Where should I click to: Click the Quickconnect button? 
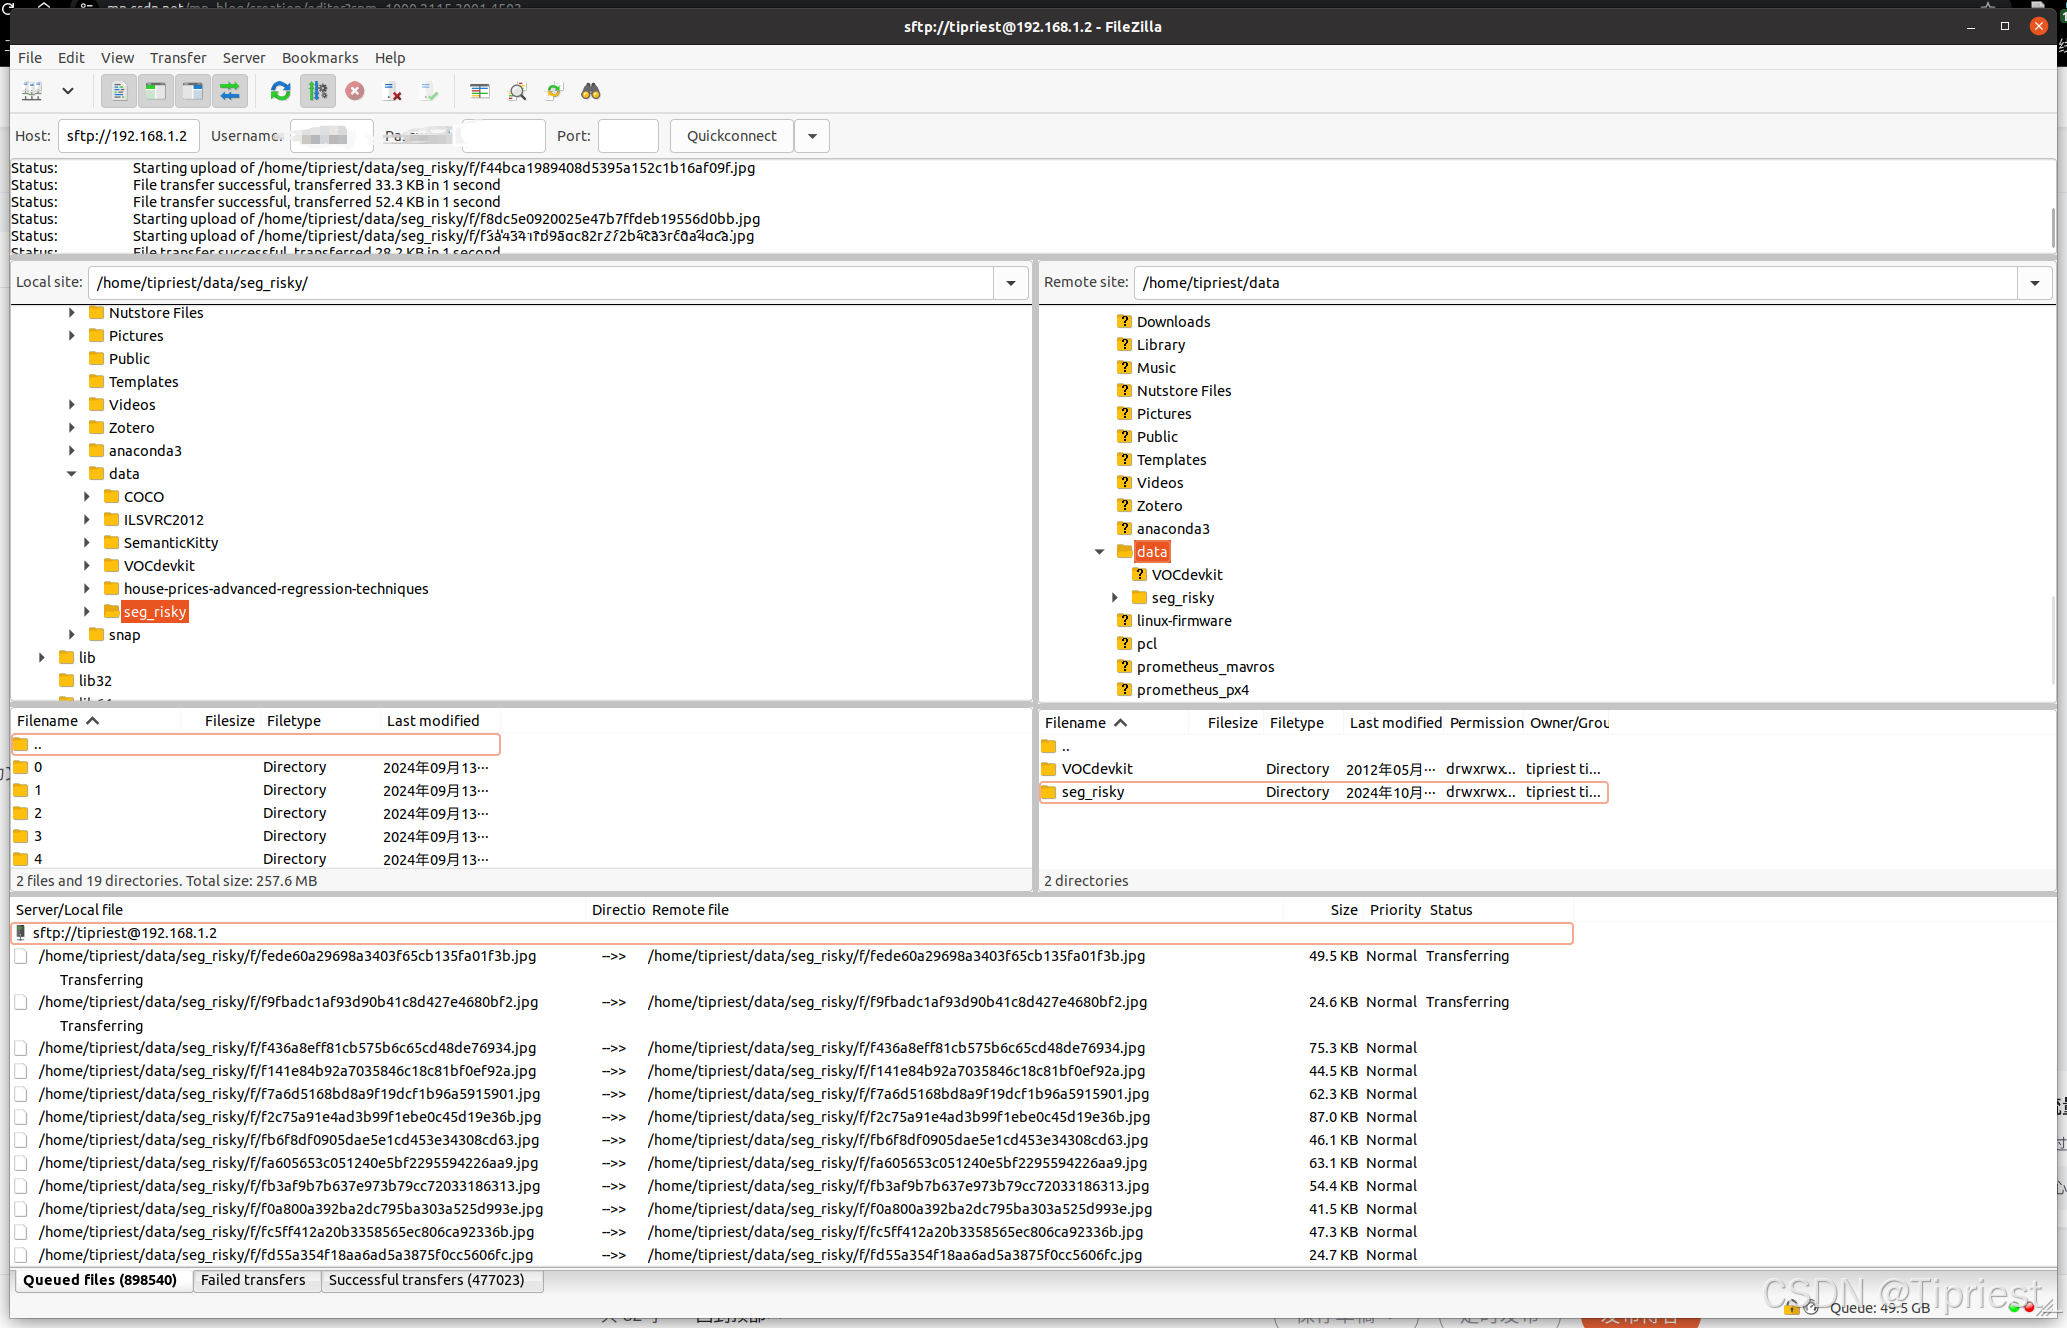(731, 136)
